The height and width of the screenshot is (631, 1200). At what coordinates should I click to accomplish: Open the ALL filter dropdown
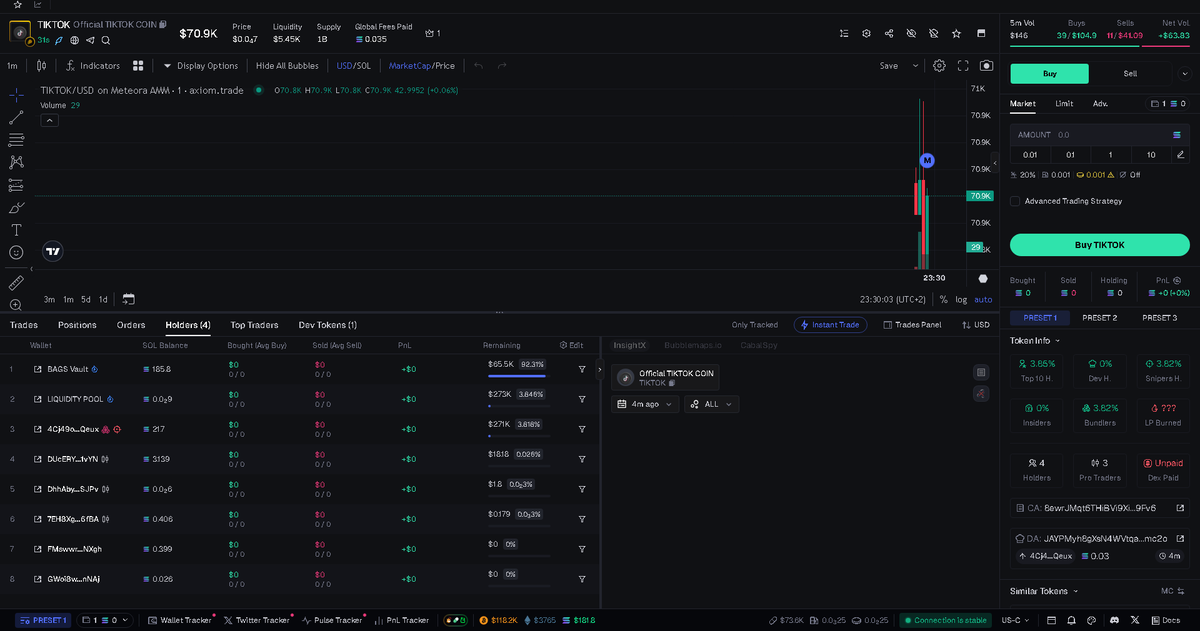click(712, 404)
